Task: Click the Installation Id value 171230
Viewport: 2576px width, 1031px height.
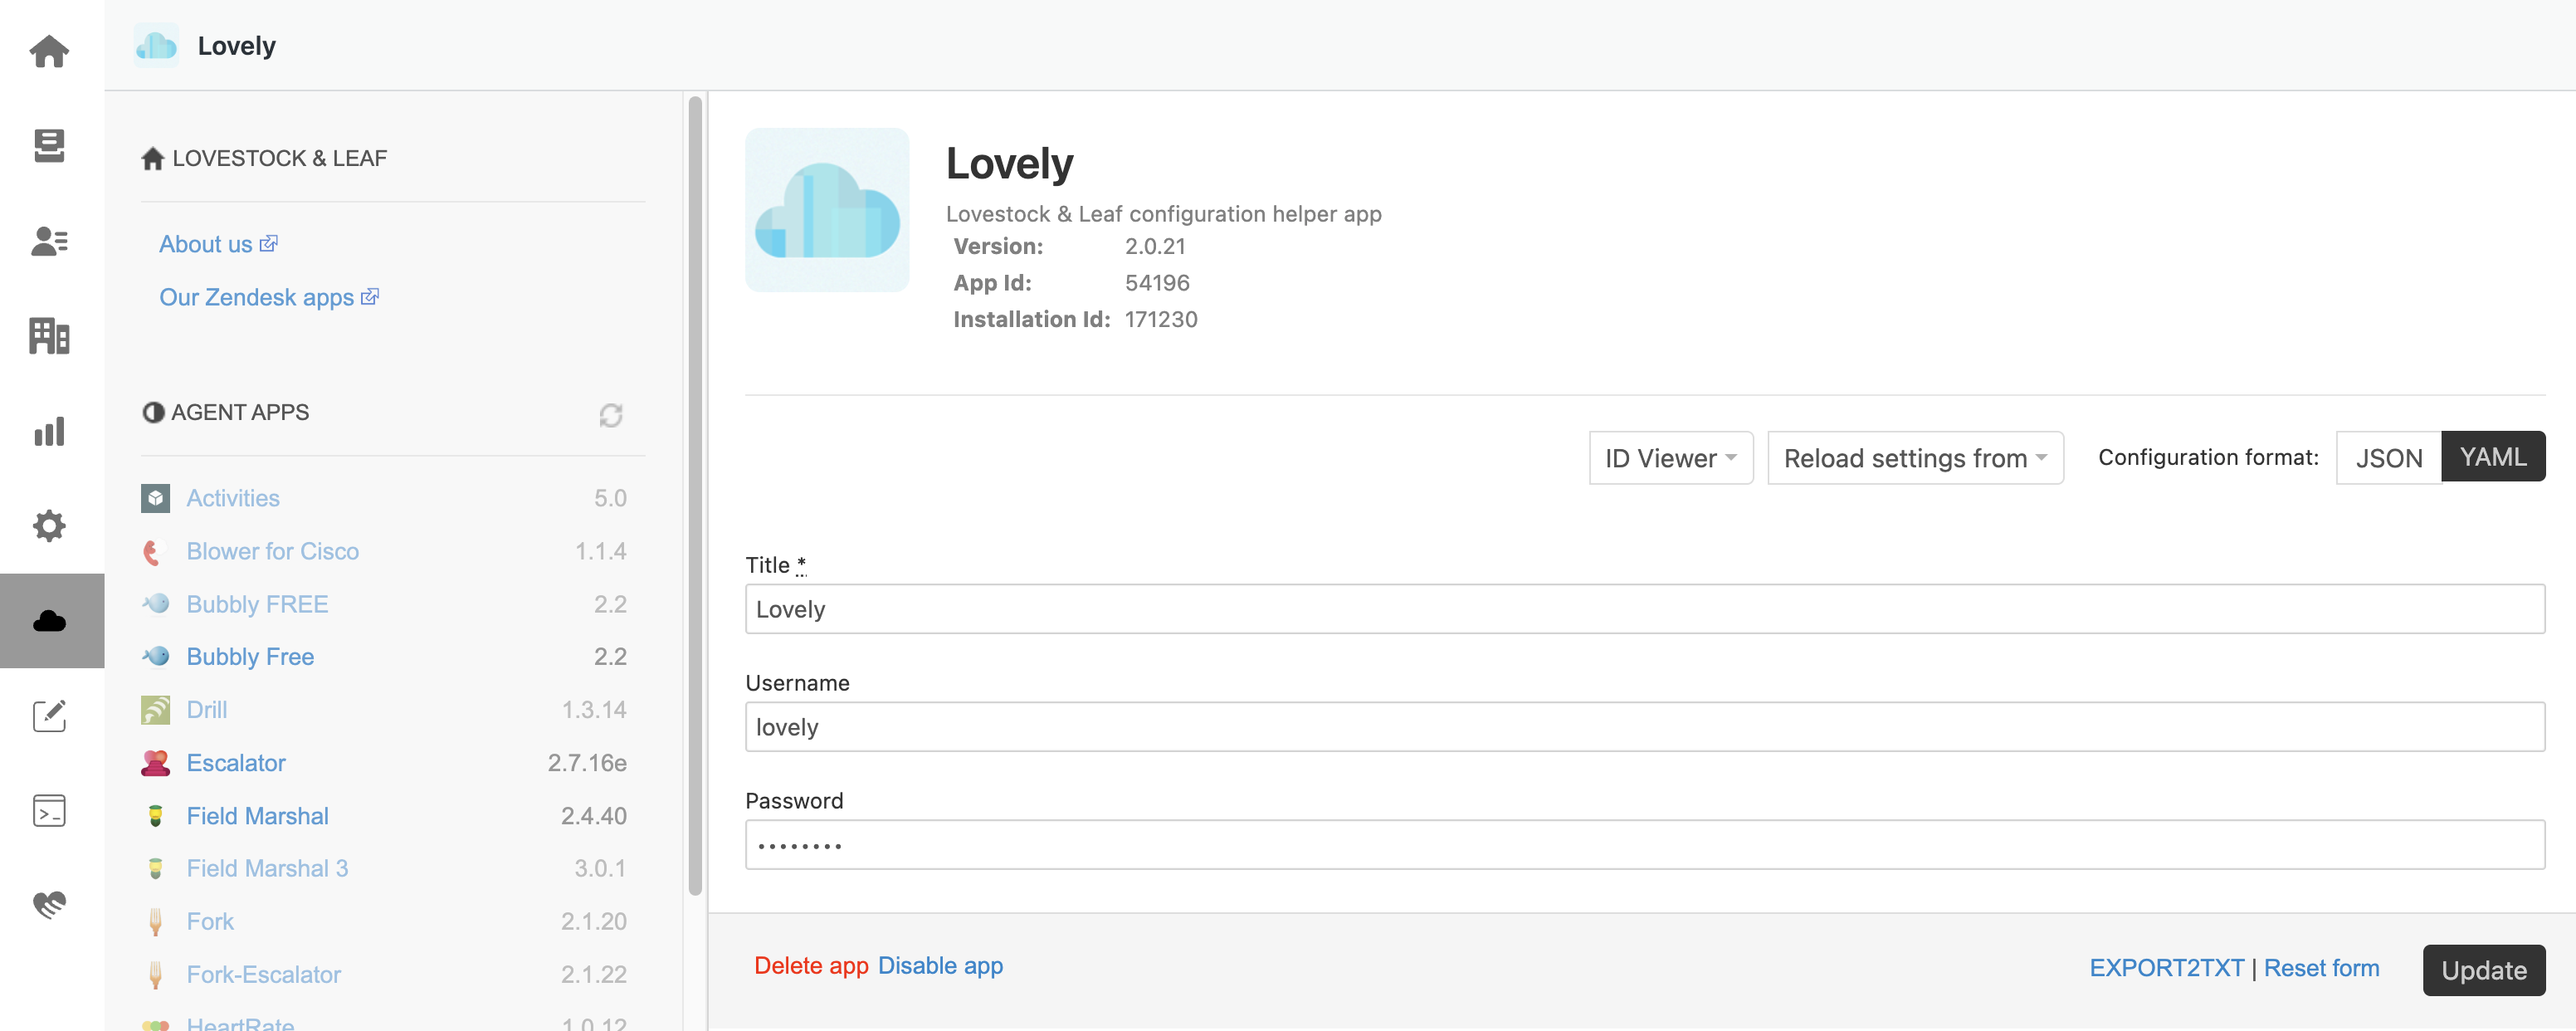Action: pos(1161,319)
